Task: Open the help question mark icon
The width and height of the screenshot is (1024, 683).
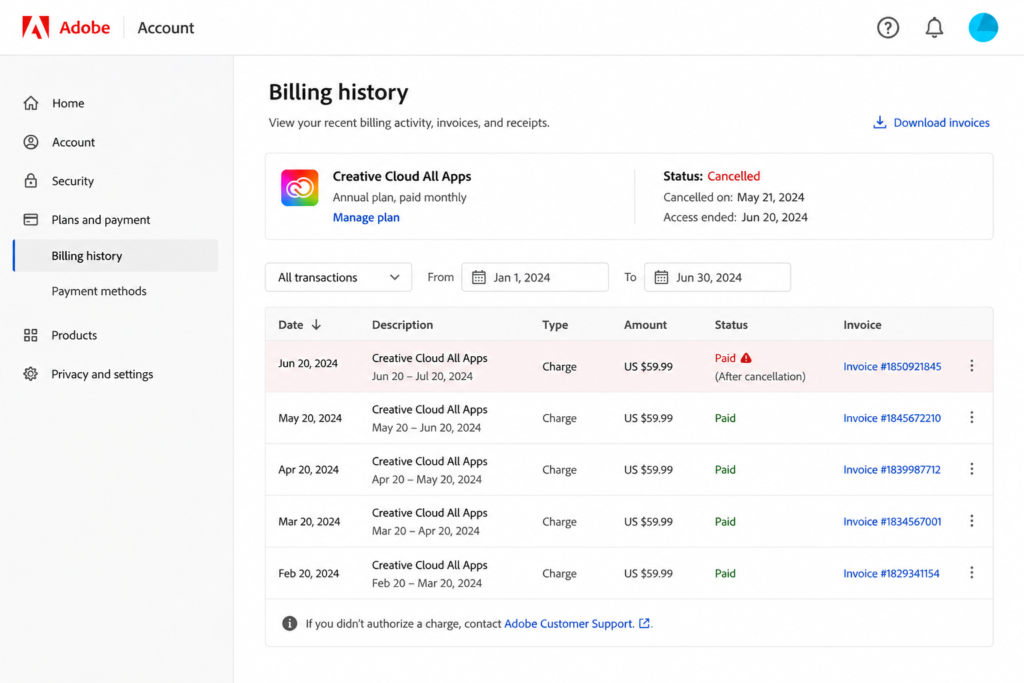Action: click(x=888, y=27)
